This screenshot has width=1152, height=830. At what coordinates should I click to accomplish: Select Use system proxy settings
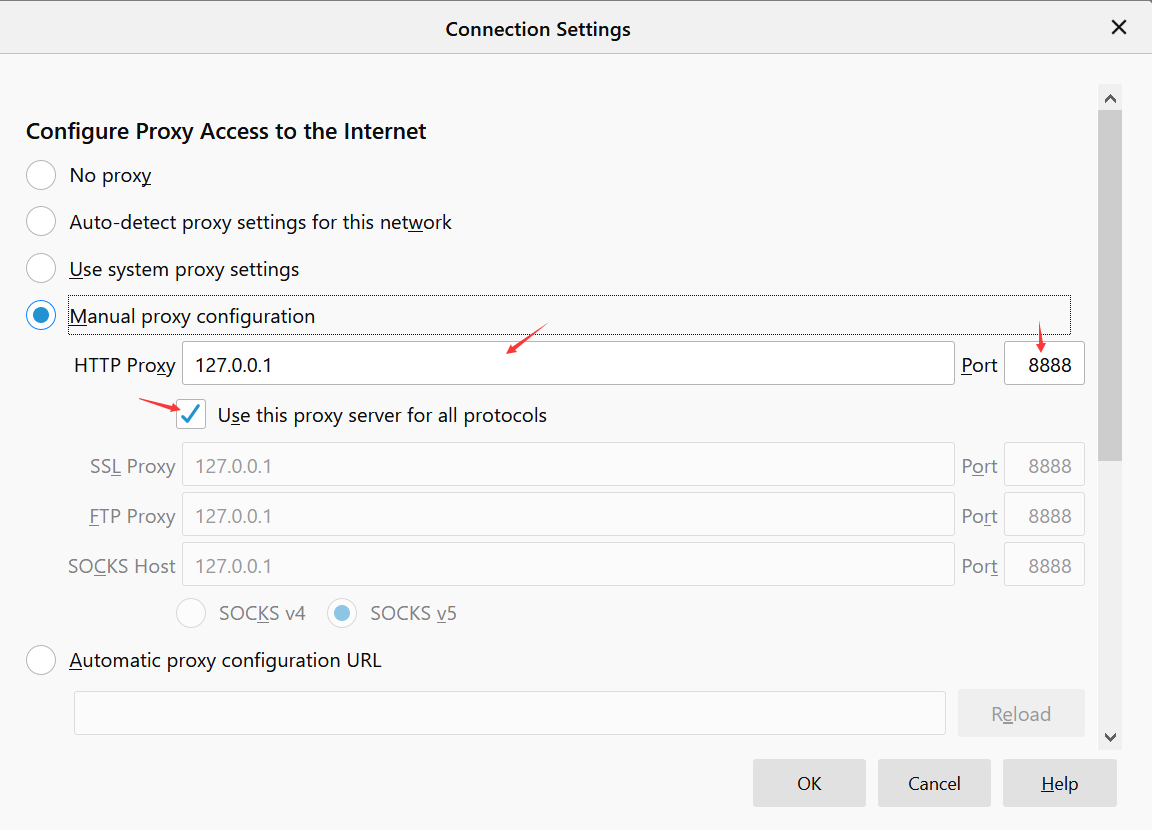(x=41, y=269)
